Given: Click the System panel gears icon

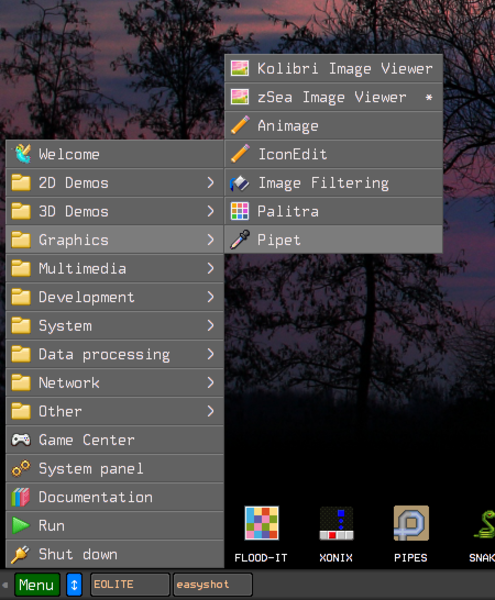Looking at the screenshot, I should coord(21,468).
